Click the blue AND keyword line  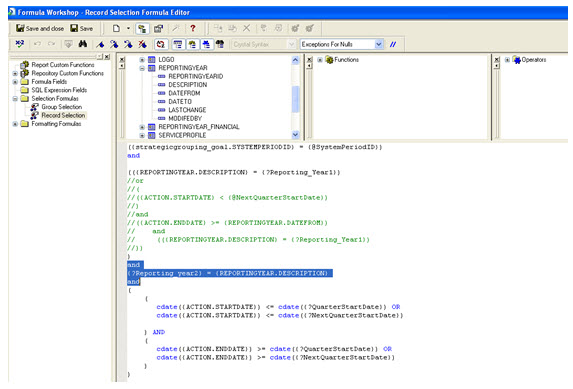pos(159,332)
